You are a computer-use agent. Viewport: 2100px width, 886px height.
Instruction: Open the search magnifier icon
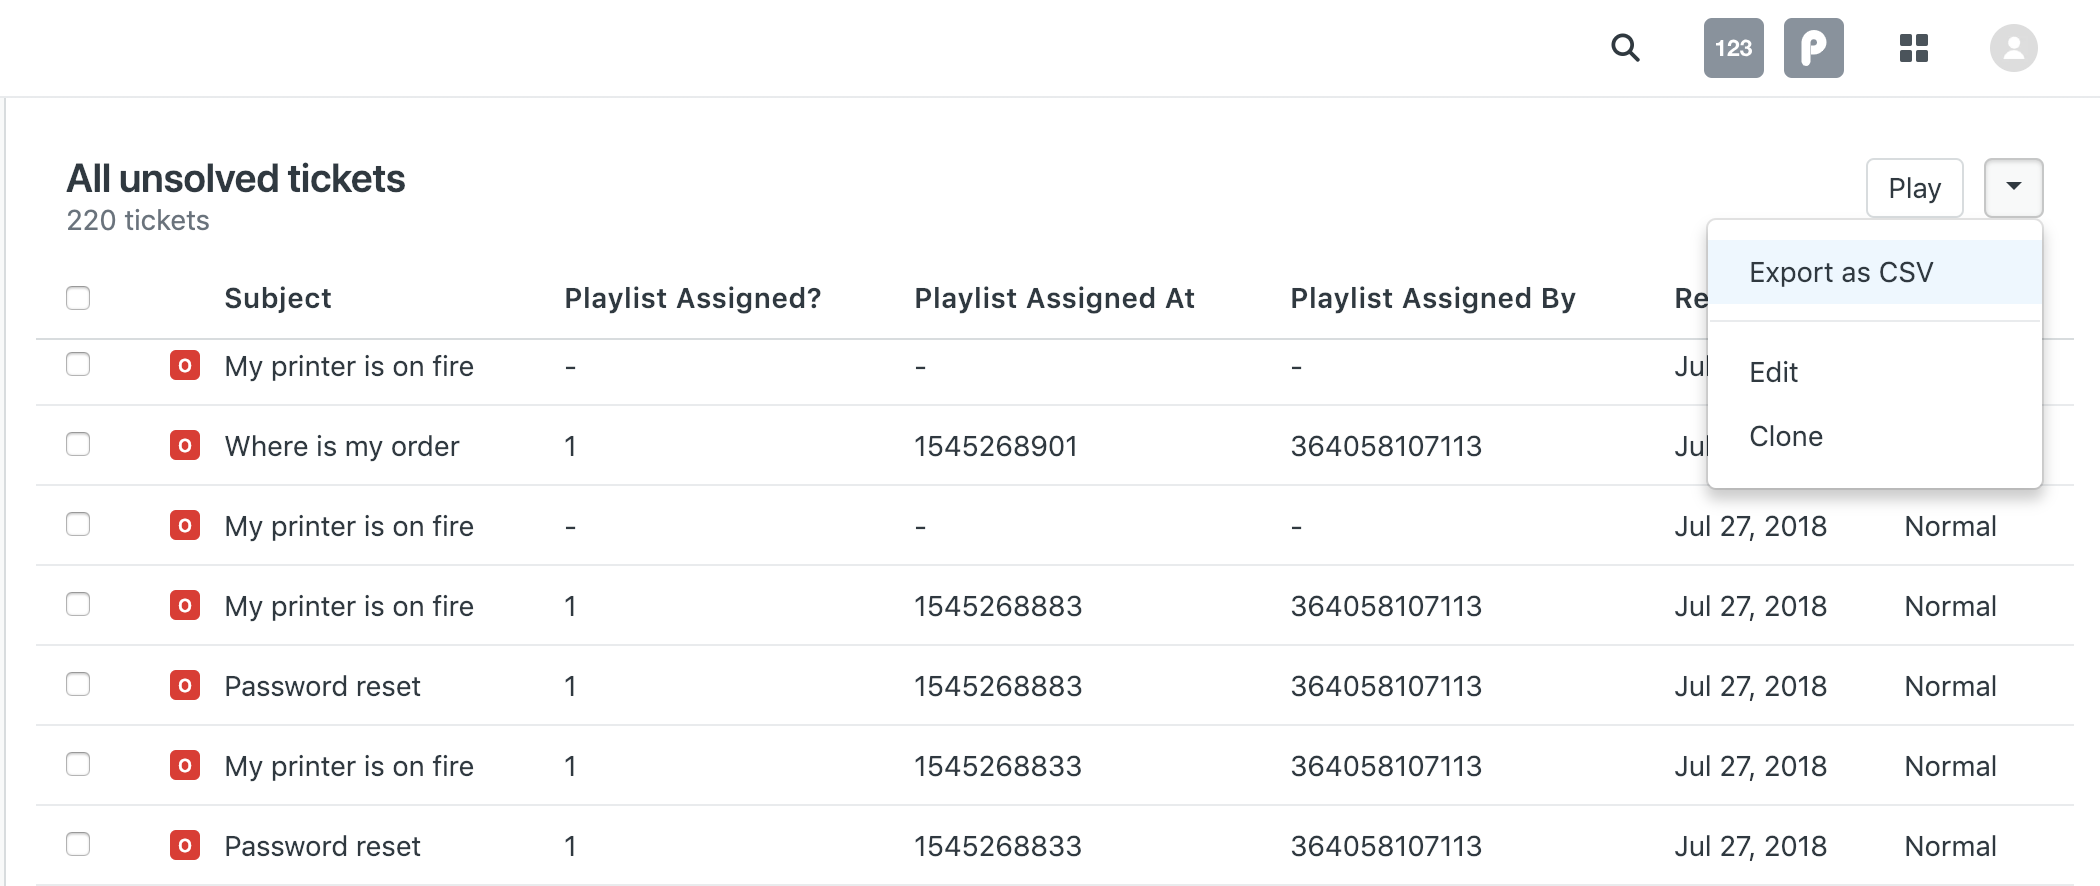1625,47
